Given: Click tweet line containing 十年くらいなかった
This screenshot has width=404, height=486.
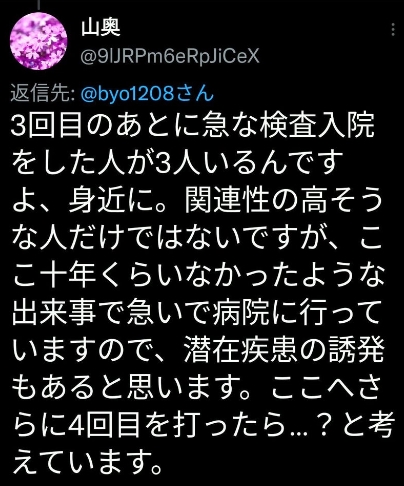Looking at the screenshot, I should coord(199,276).
